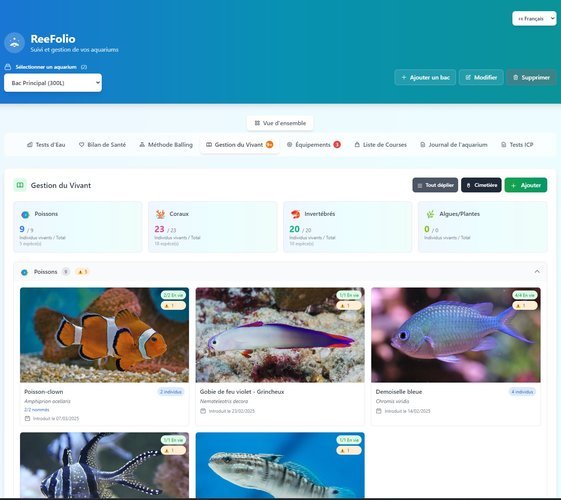Click the Sélectionner un aquarium lock icon
Image resolution: width=561 pixels, height=500 pixels.
coord(8,67)
